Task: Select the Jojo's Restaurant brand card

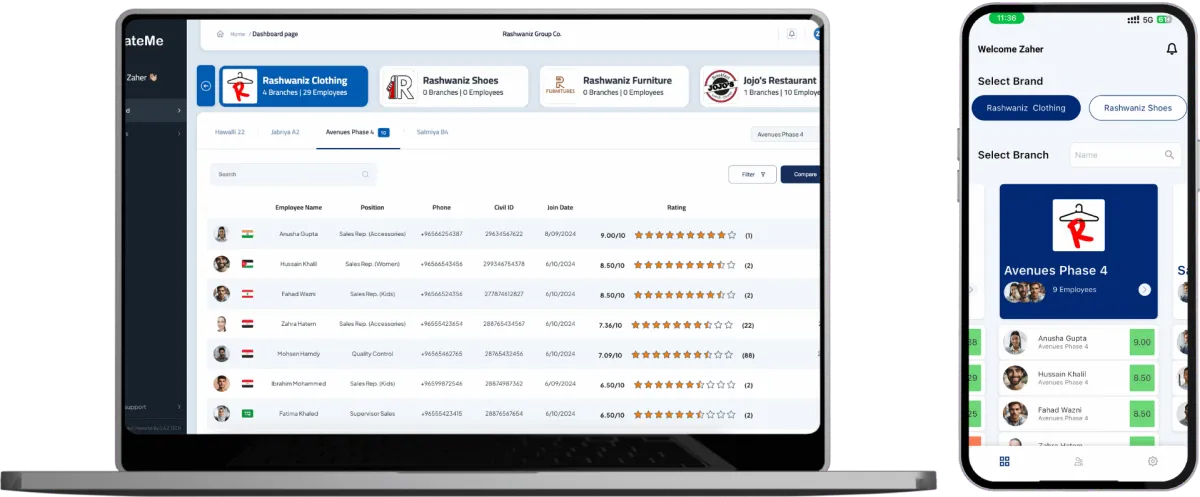Action: click(760, 87)
